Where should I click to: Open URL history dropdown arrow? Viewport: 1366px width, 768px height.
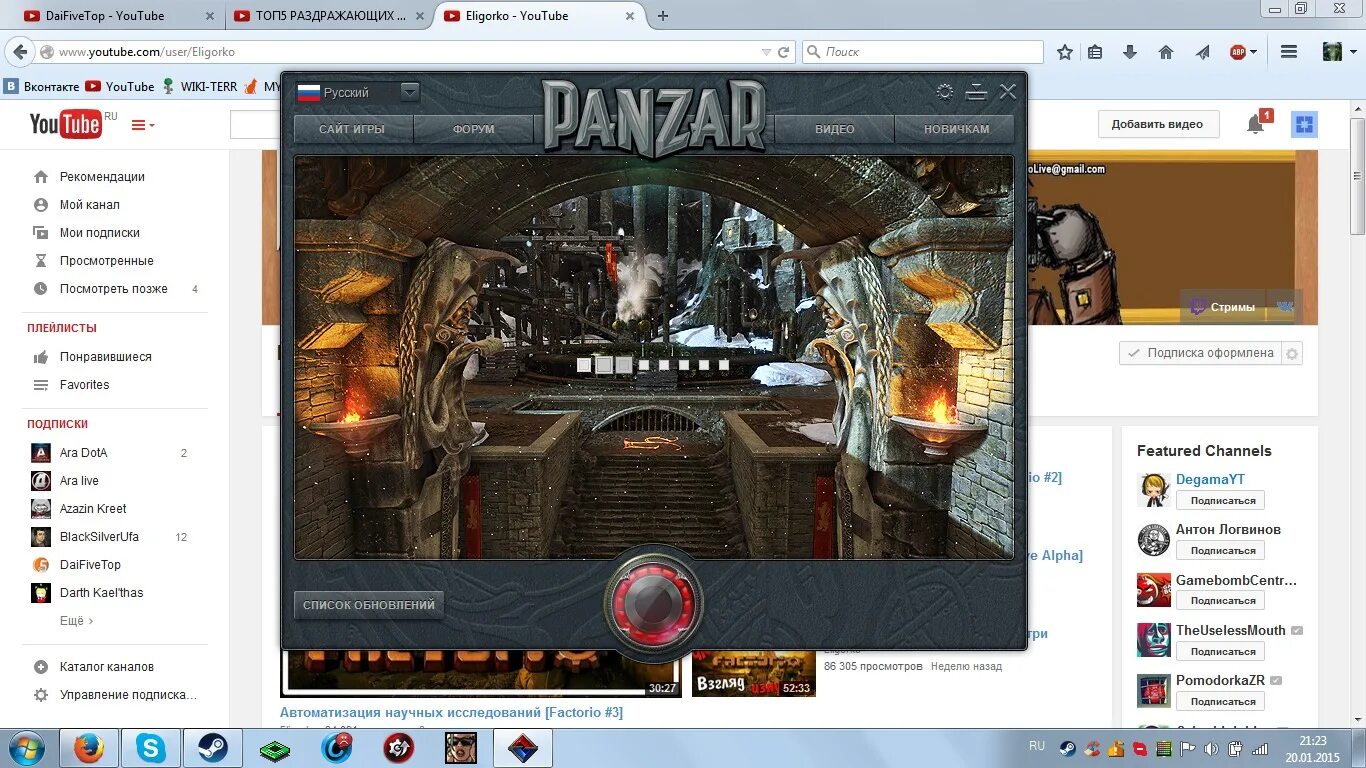click(x=766, y=52)
